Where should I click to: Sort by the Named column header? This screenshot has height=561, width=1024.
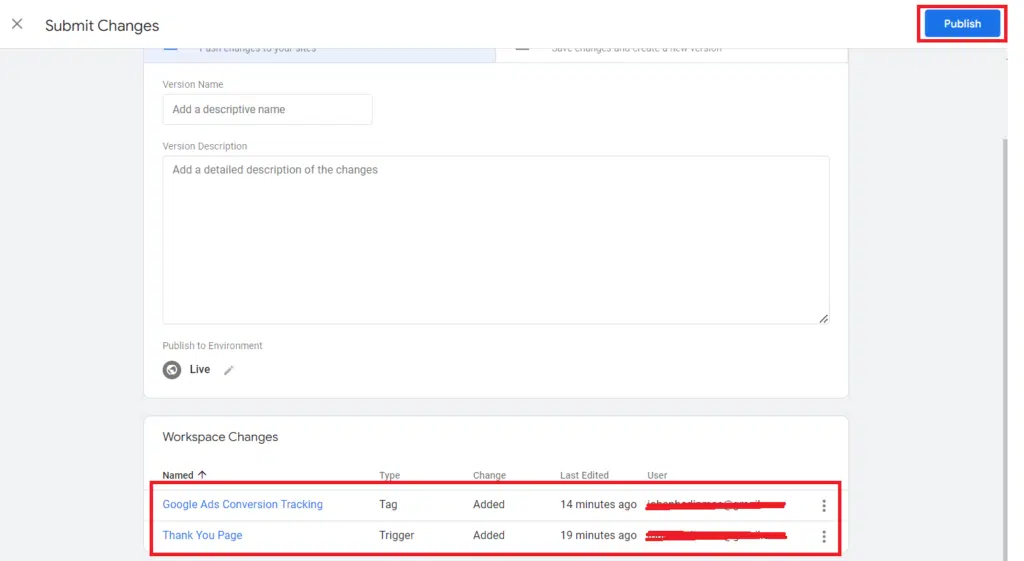point(178,475)
